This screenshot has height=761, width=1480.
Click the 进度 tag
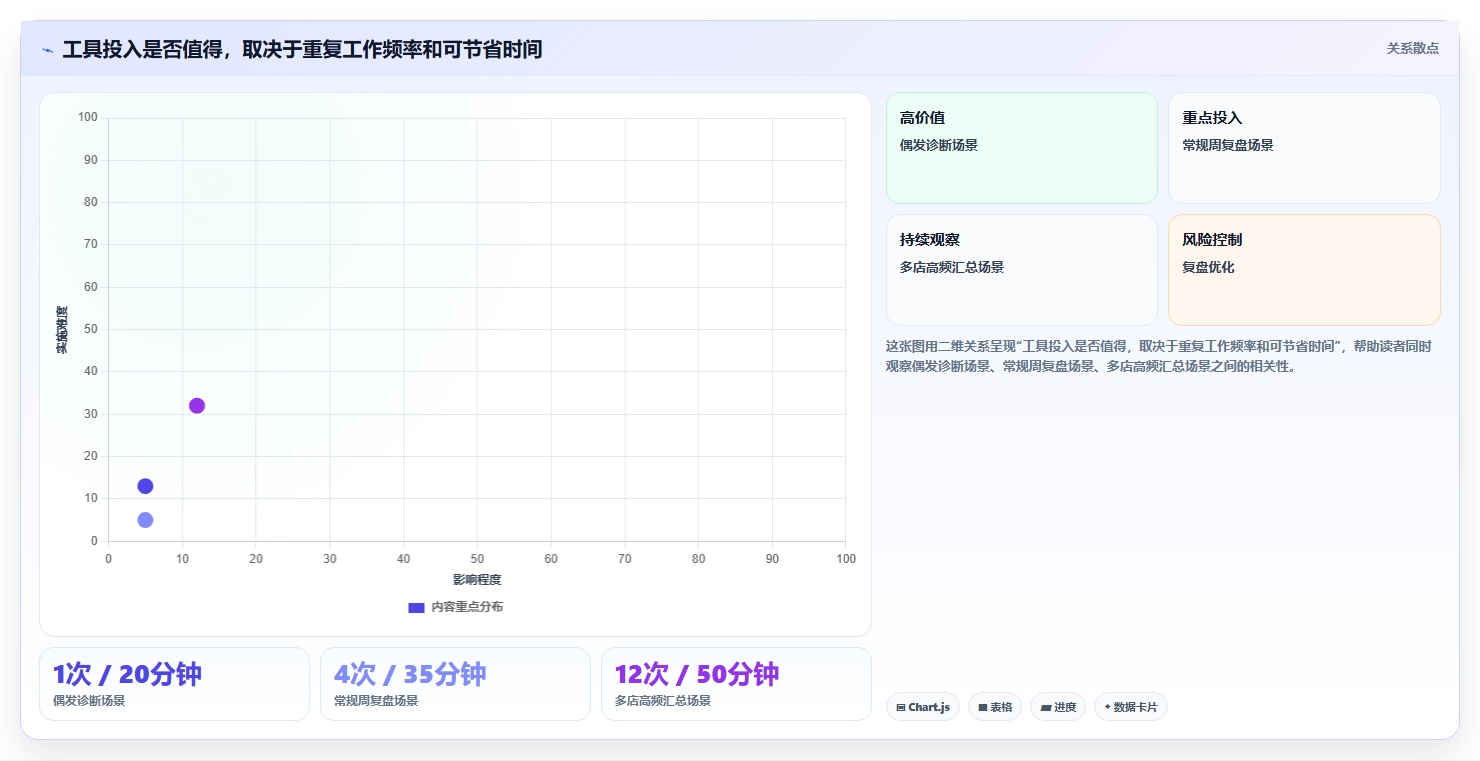[1058, 707]
